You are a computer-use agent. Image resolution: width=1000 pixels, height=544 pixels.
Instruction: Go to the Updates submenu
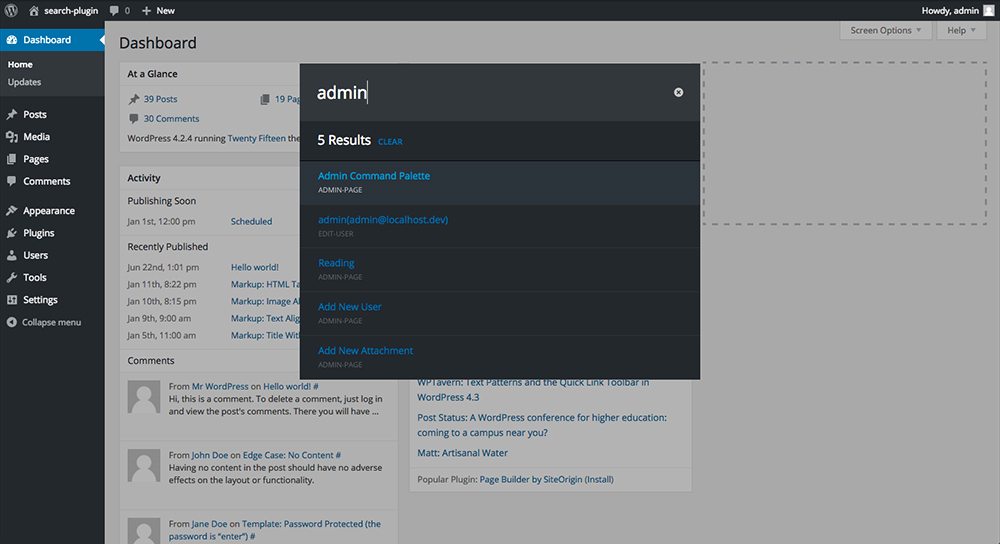click(x=24, y=82)
